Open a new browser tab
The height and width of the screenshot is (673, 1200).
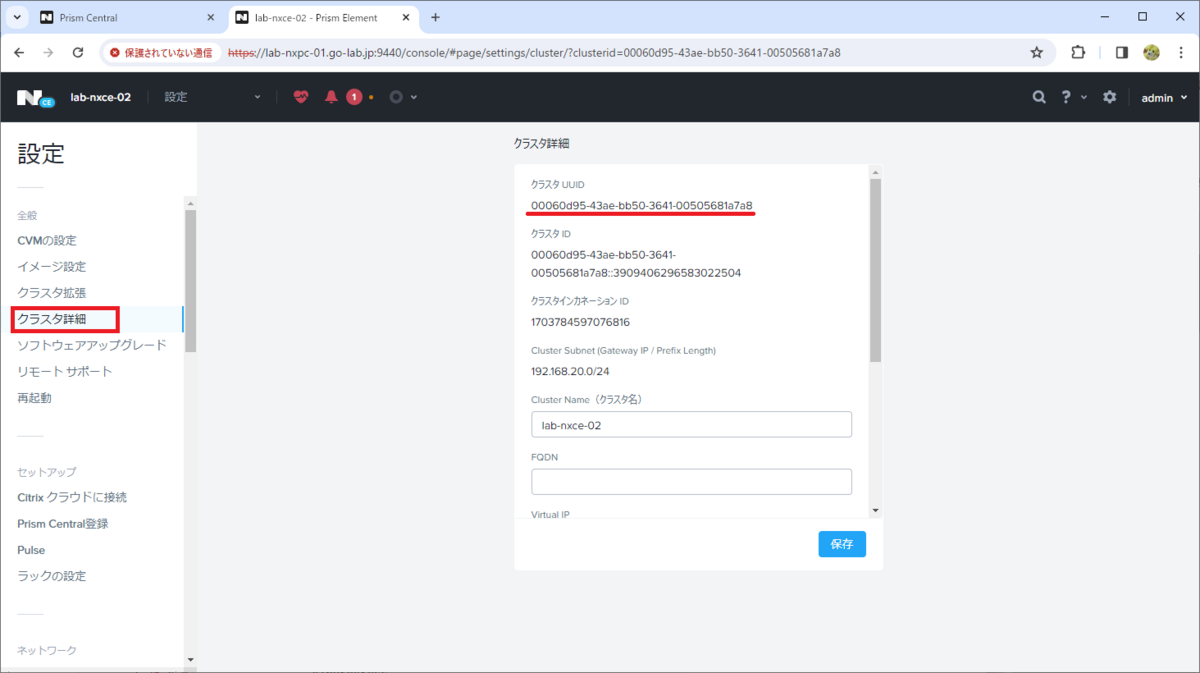pyautogui.click(x=435, y=18)
